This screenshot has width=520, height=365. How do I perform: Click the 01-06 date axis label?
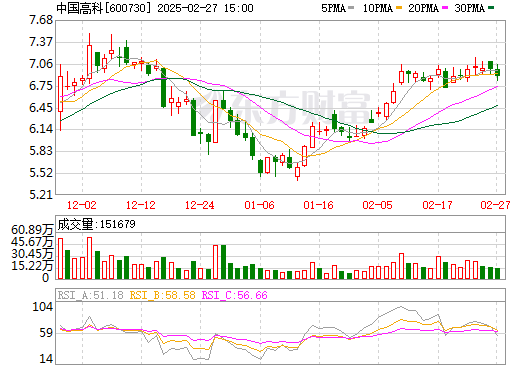click(259, 205)
